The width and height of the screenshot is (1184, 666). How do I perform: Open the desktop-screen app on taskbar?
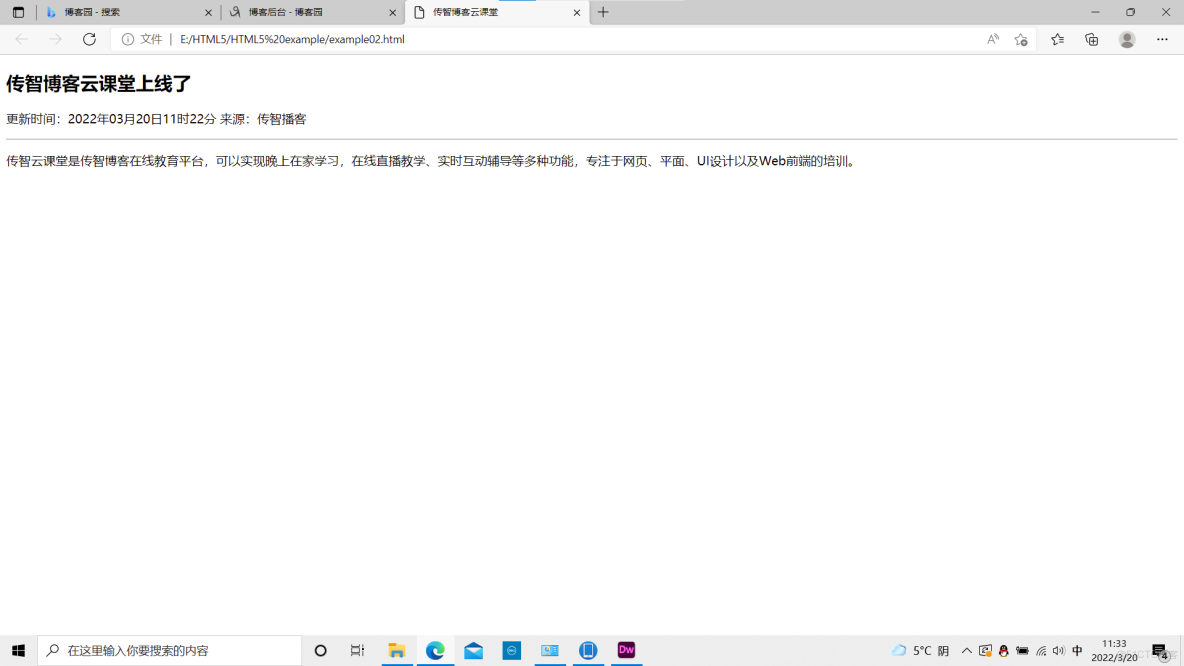(550, 650)
